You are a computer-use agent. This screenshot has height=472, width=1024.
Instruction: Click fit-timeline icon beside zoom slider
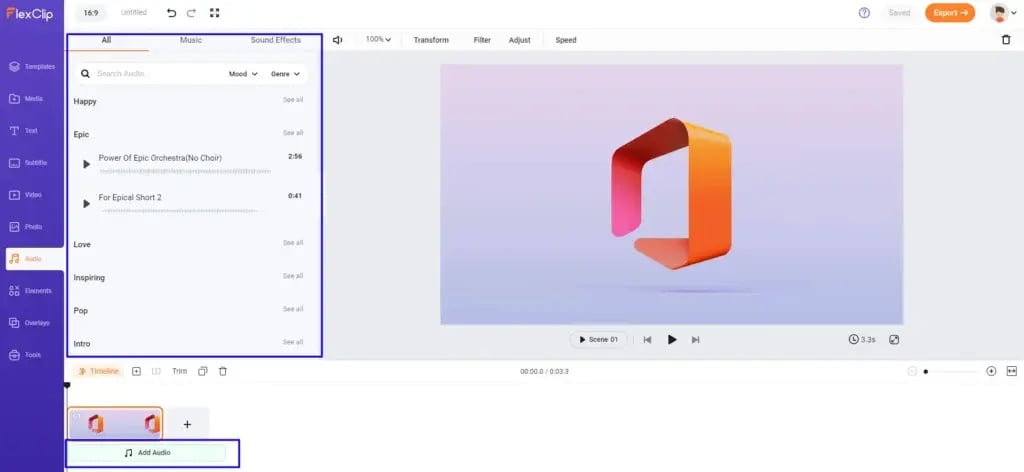[x=1011, y=371]
